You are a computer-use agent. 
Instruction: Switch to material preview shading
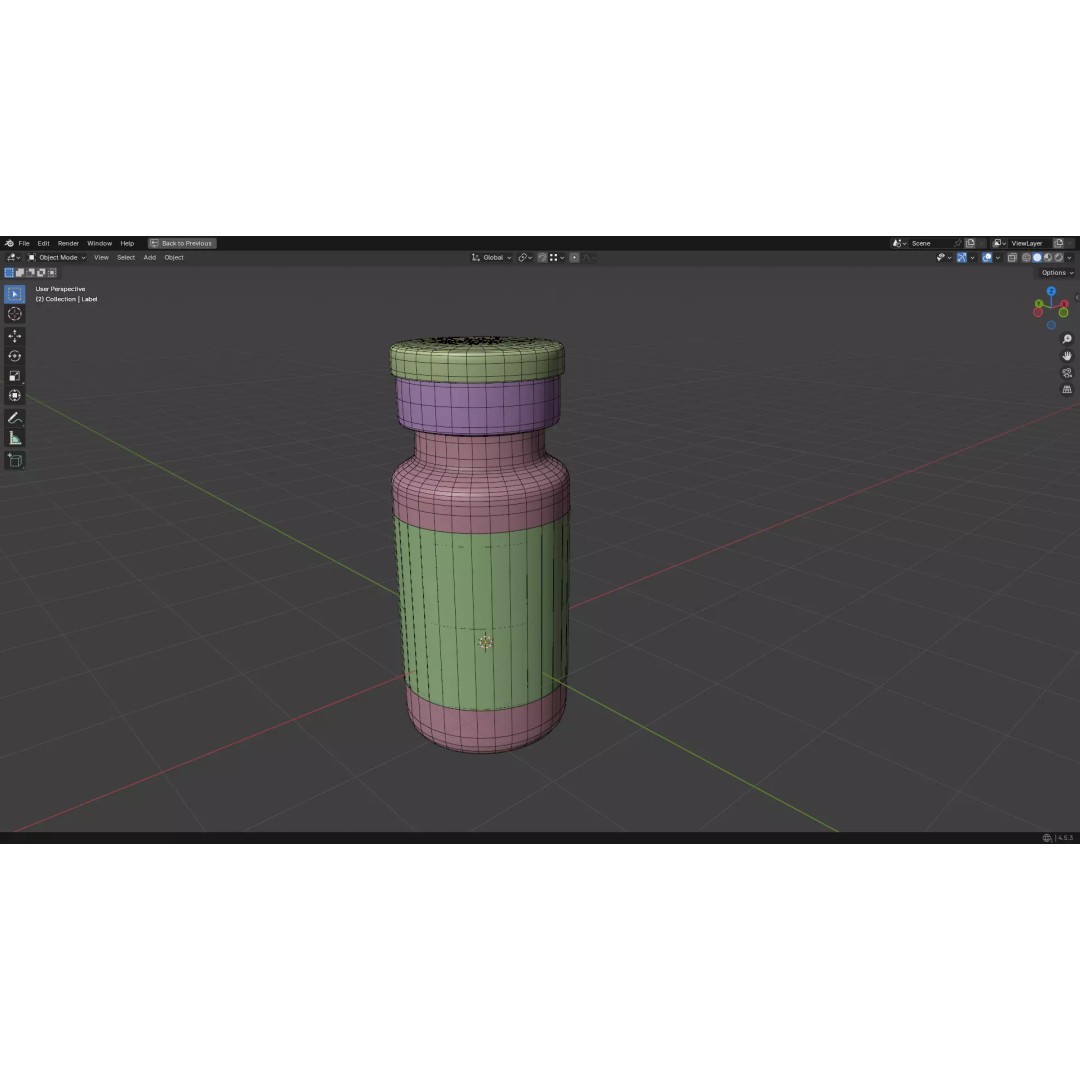[1048, 258]
